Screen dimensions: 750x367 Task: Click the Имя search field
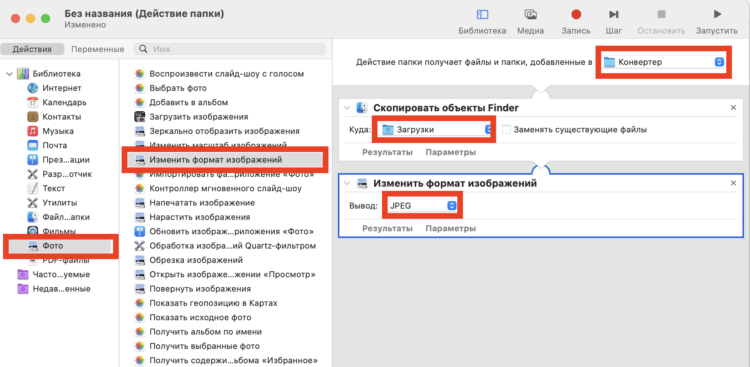(x=229, y=49)
